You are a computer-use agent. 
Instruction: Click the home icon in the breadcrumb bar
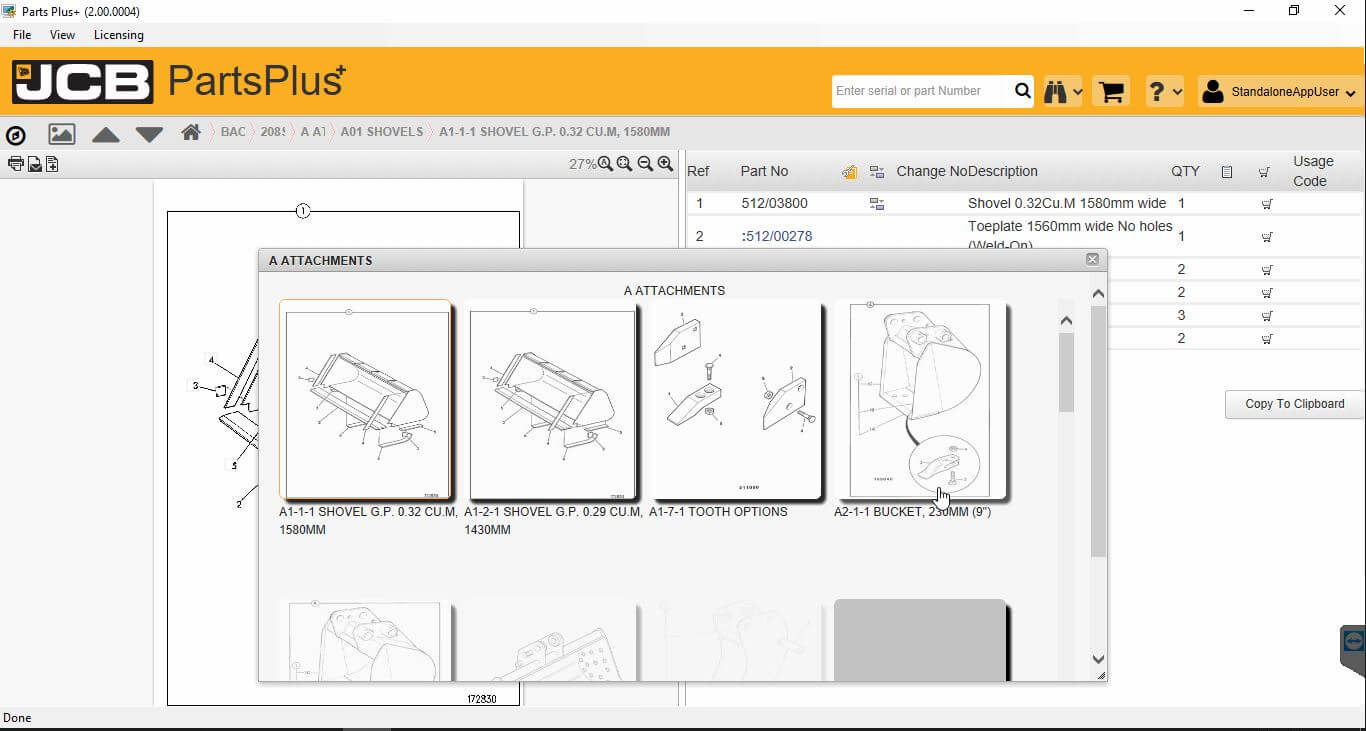pyautogui.click(x=191, y=132)
